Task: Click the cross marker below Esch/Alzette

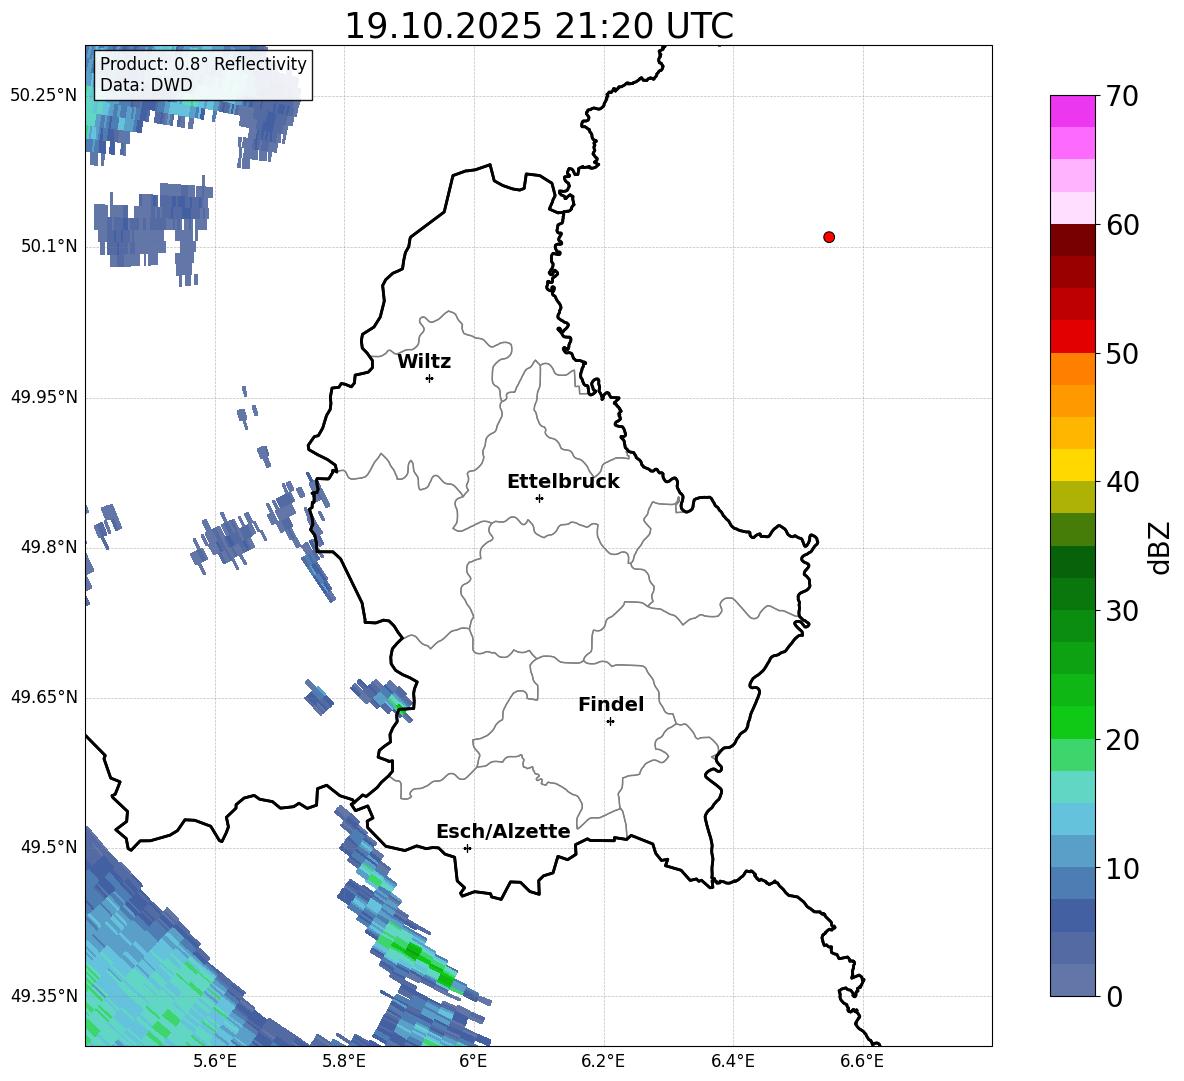Action: coord(467,848)
